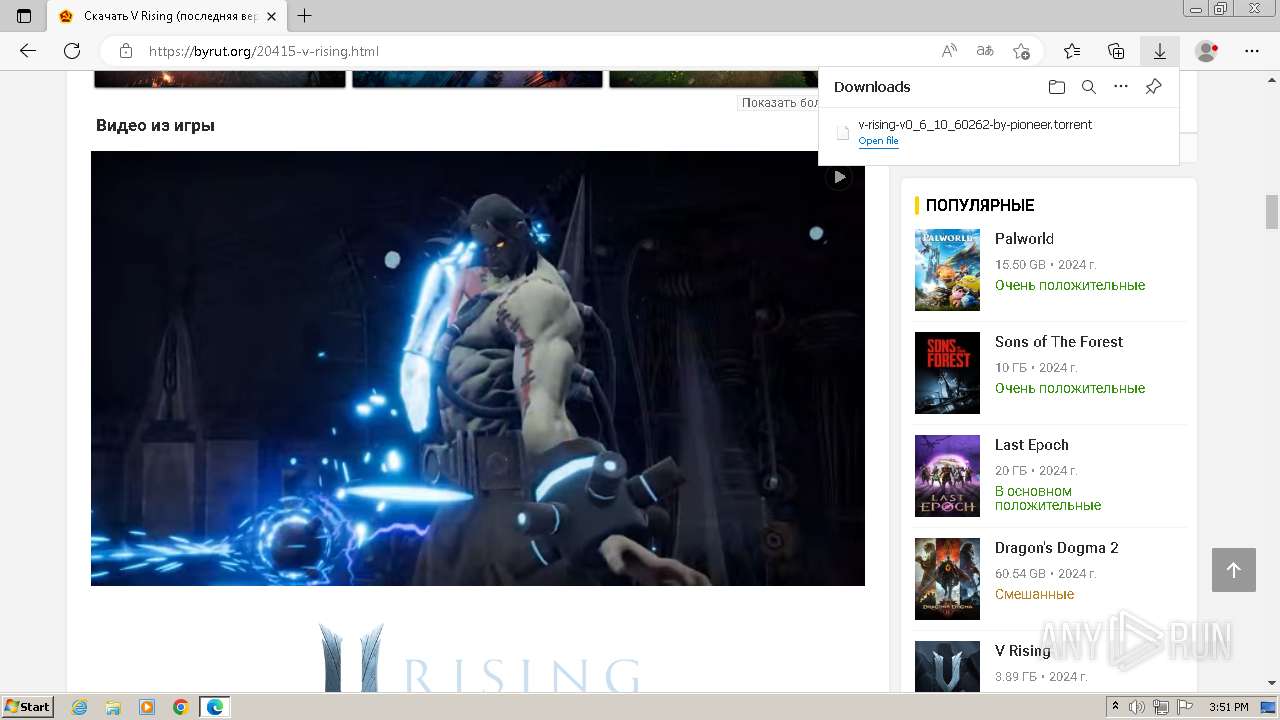Open more options in Downloads panel
Screen dimensions: 1280x720
[x=1121, y=87]
